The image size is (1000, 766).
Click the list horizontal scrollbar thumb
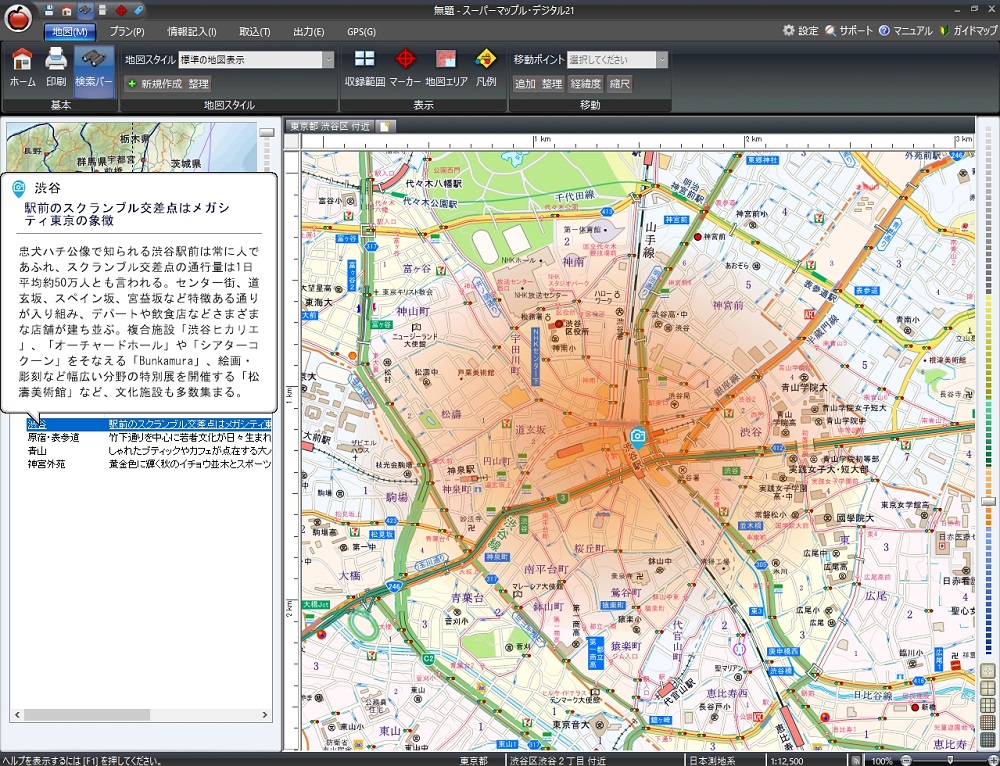(87, 715)
